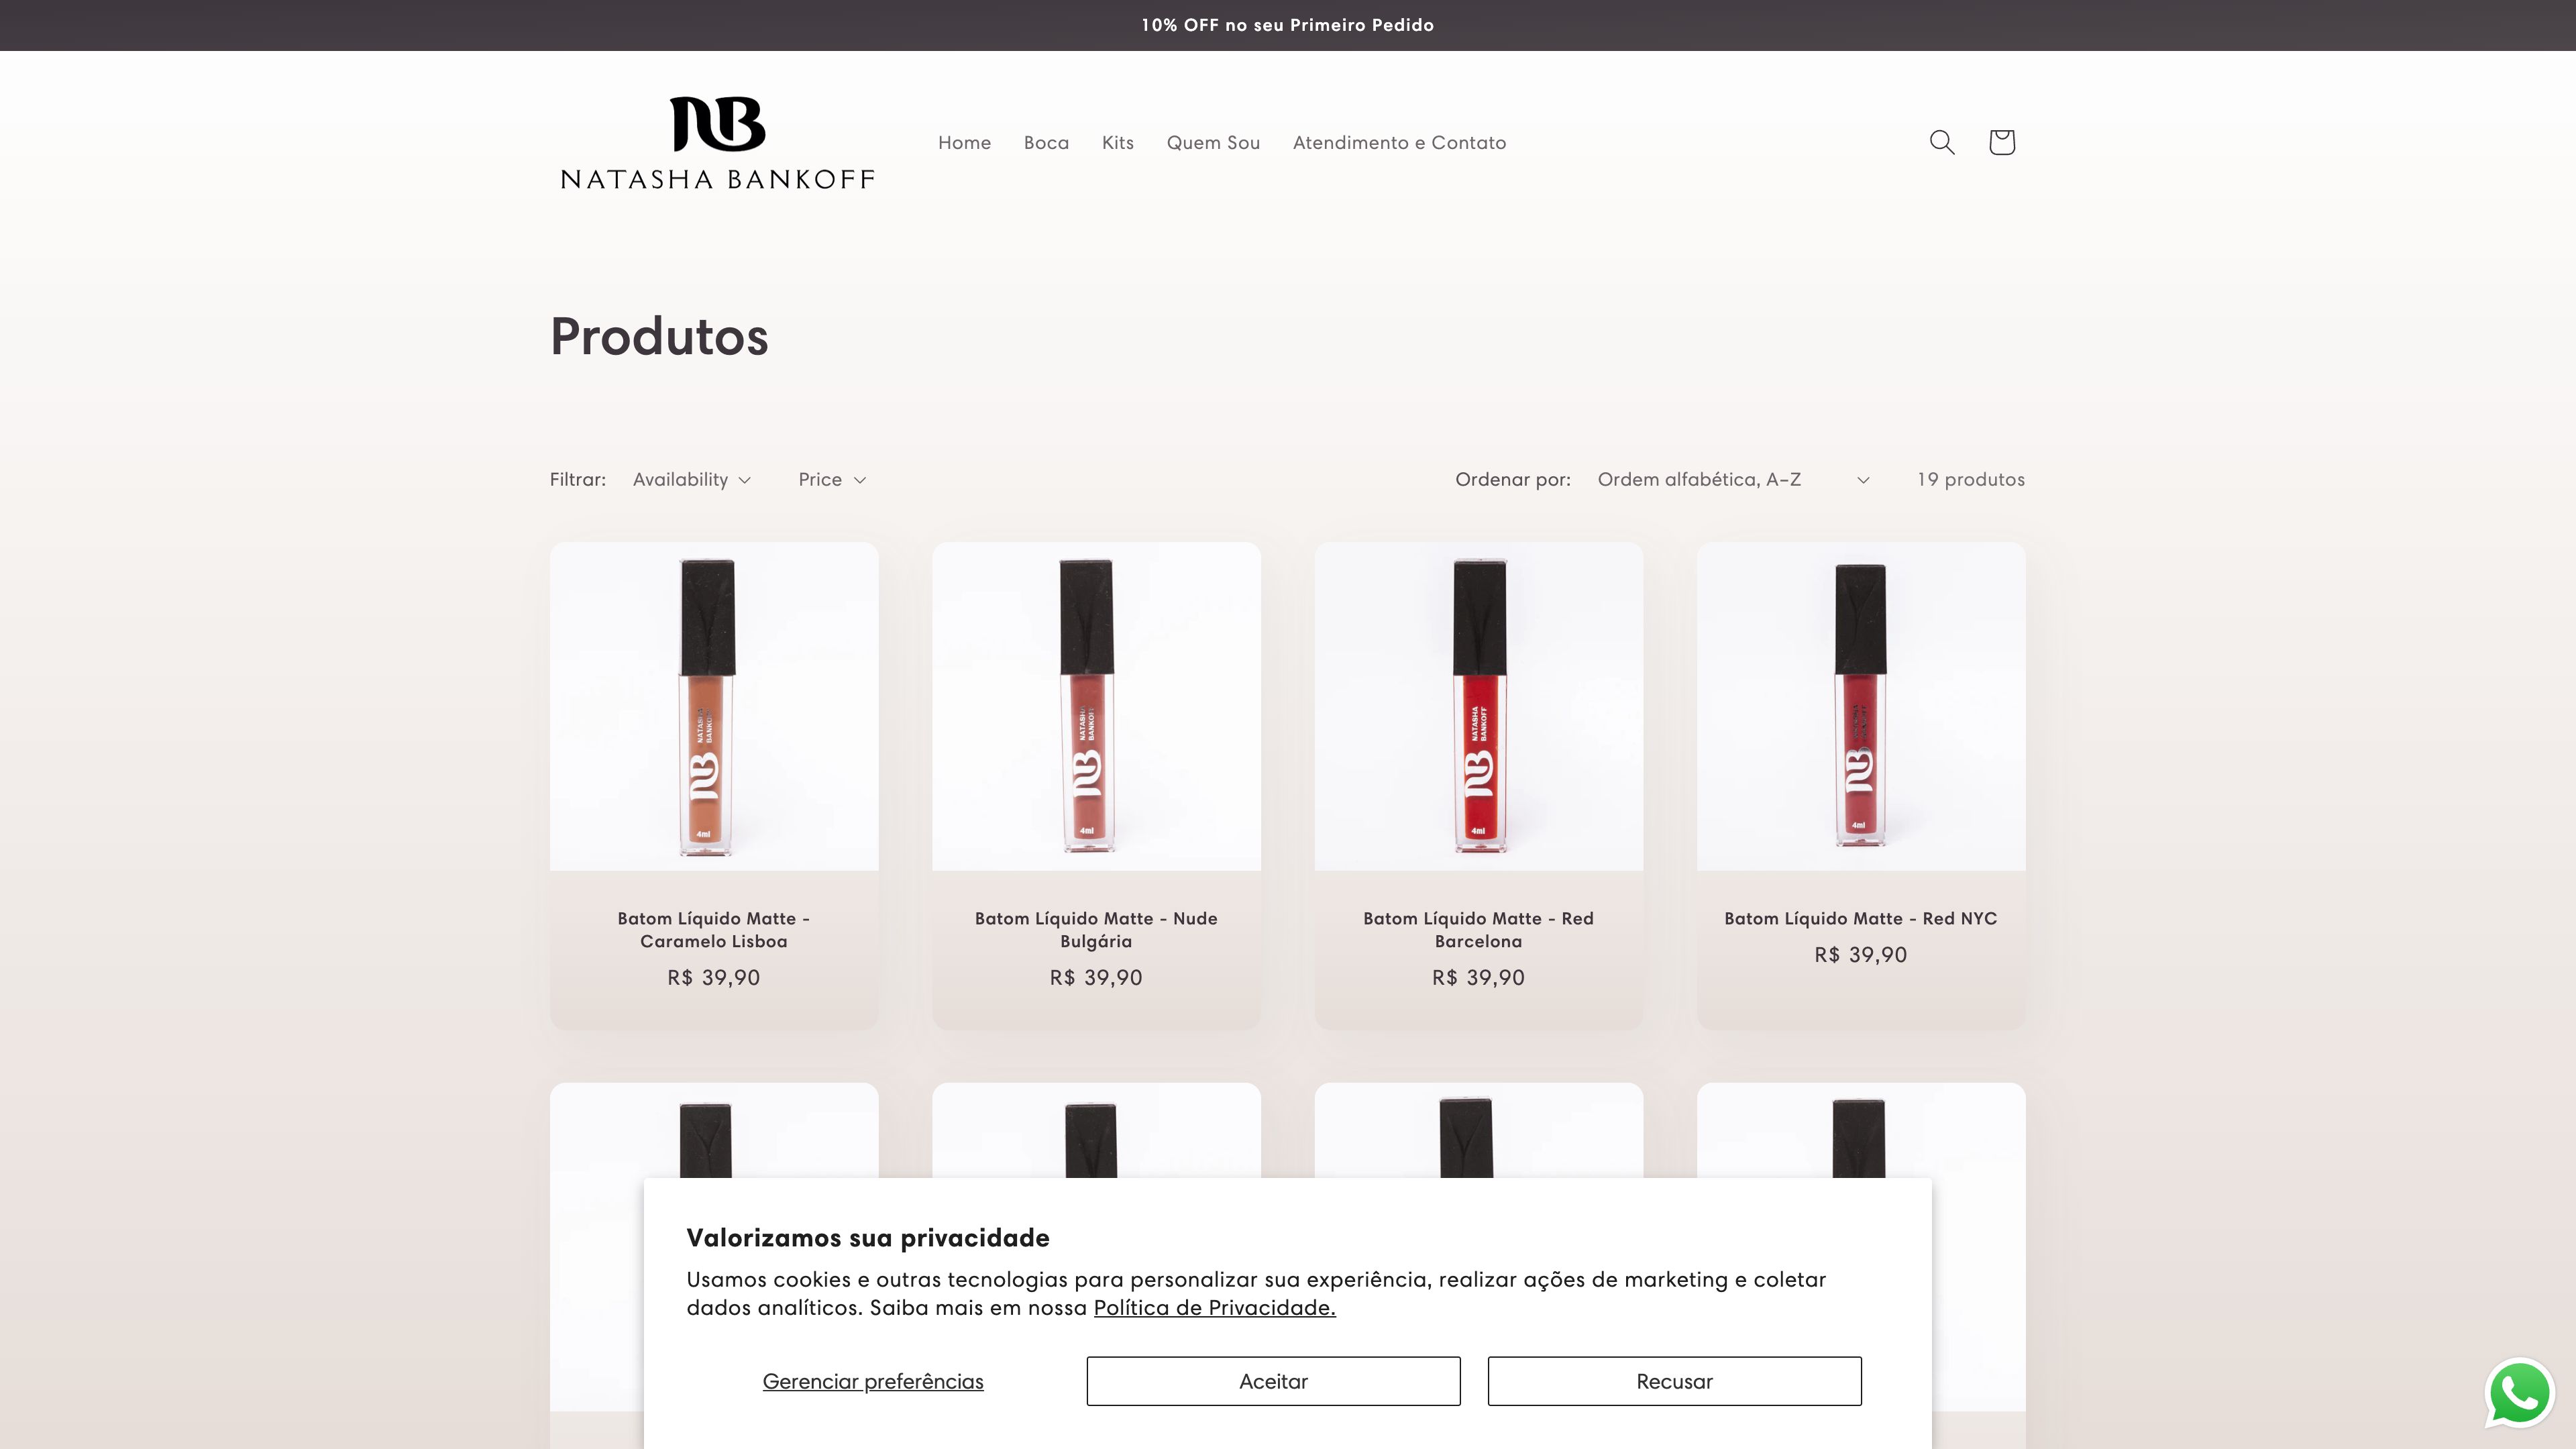Image resolution: width=2576 pixels, height=1449 pixels.
Task: Expand the Availability filter
Action: pos(691,479)
